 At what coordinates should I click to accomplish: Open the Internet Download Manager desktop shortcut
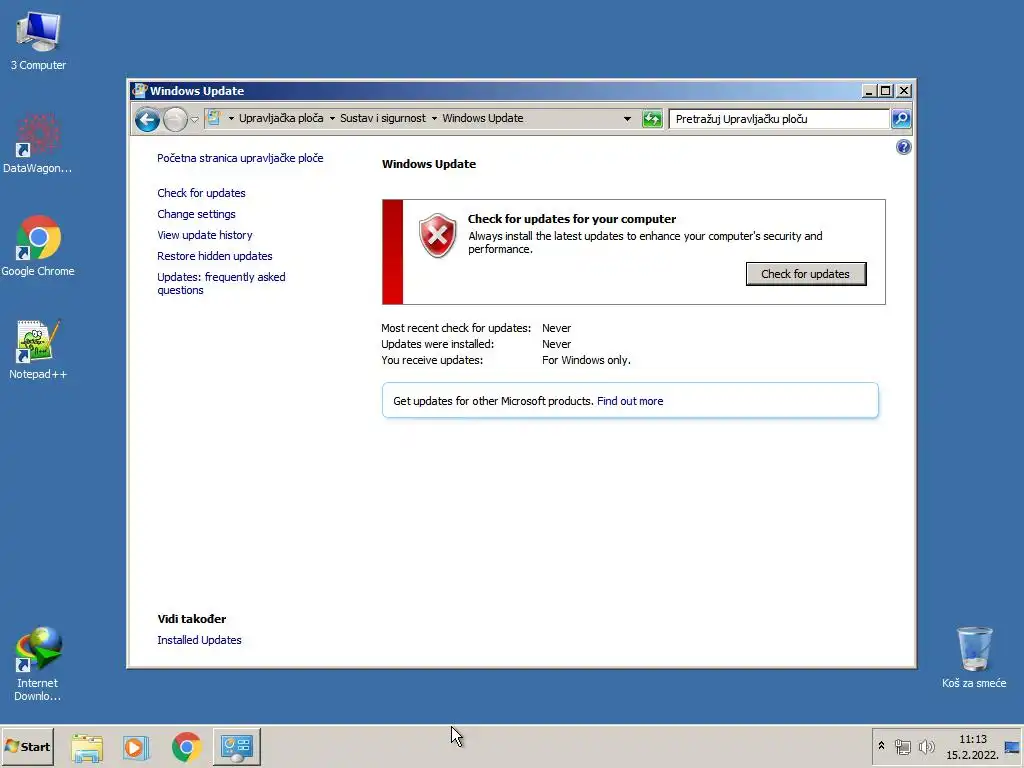point(38,664)
